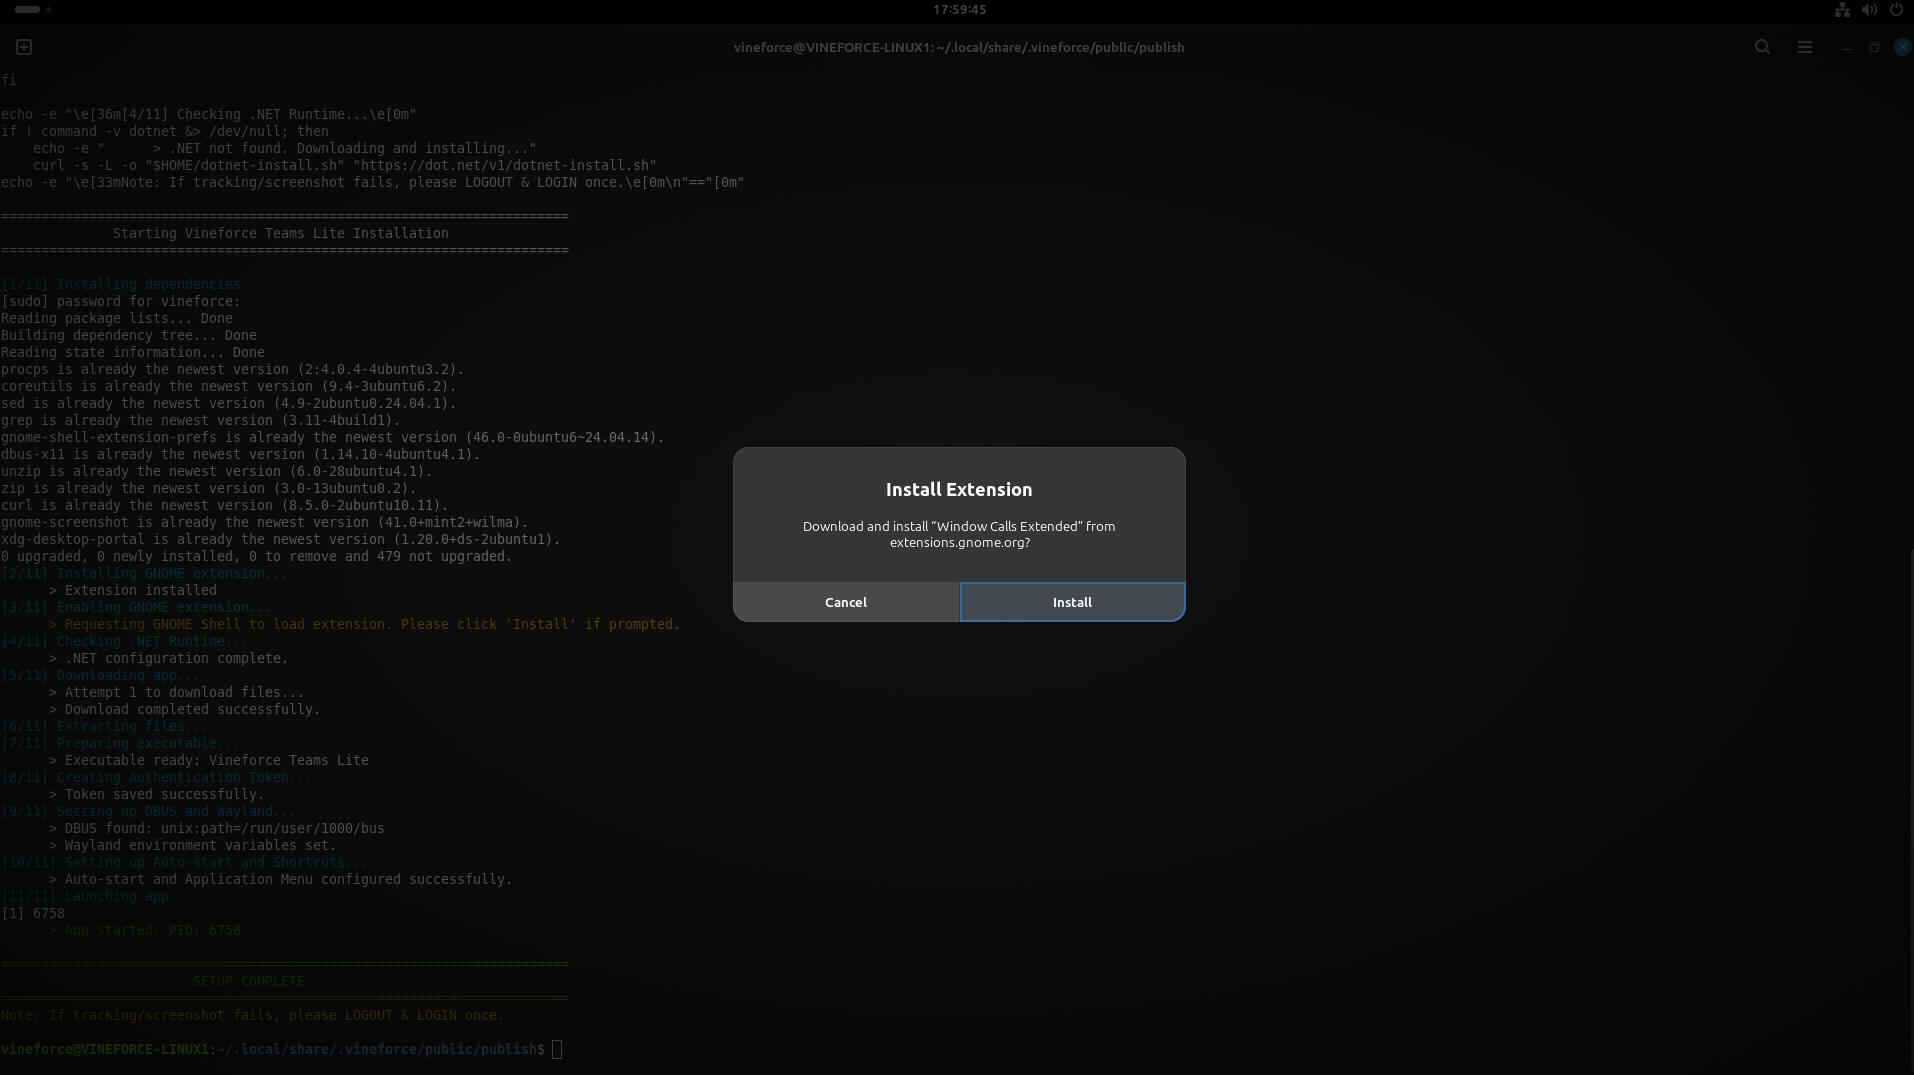Maximize the terminal window
The height and width of the screenshot is (1075, 1914).
point(1874,47)
